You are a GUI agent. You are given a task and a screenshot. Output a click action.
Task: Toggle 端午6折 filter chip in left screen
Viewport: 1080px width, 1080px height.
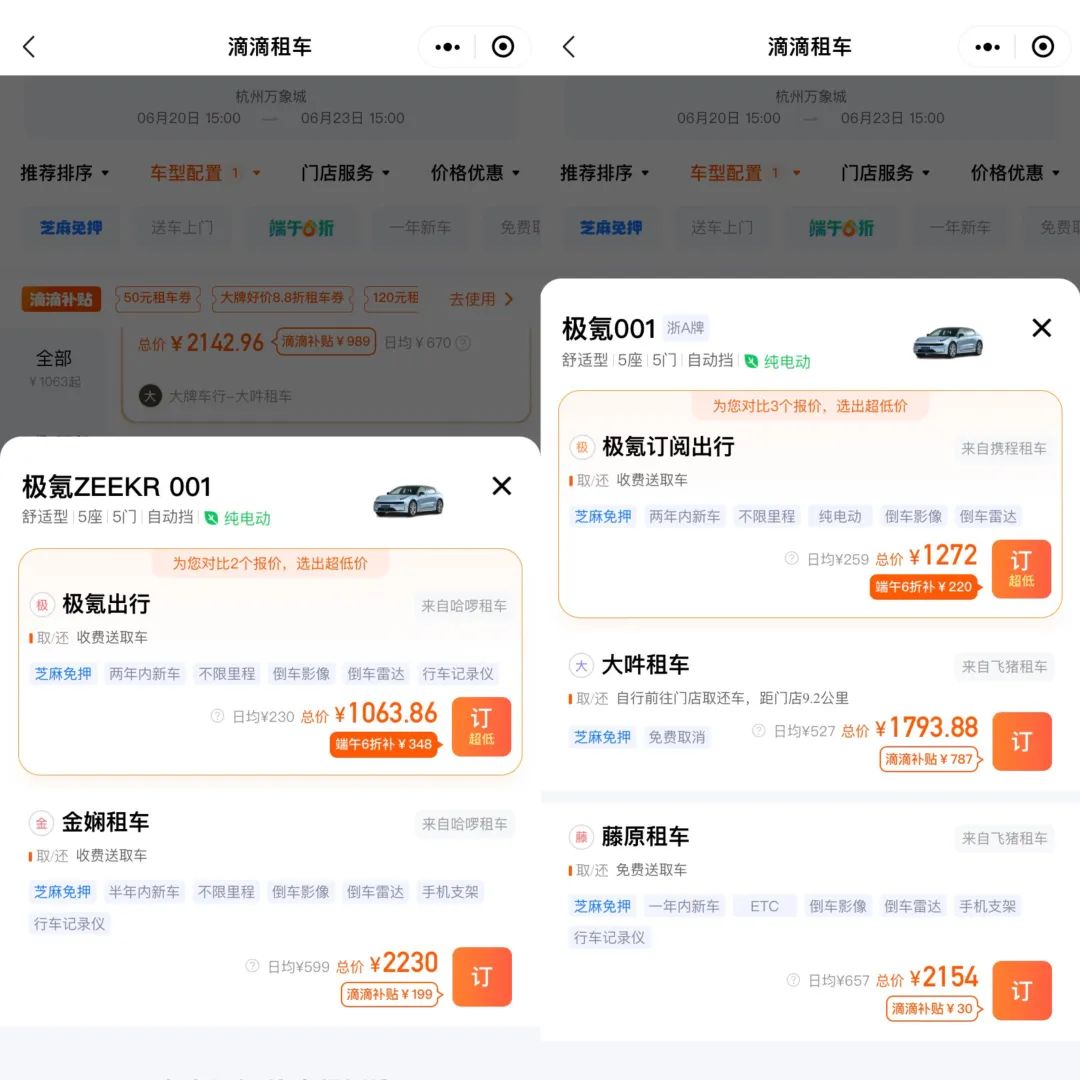point(301,227)
